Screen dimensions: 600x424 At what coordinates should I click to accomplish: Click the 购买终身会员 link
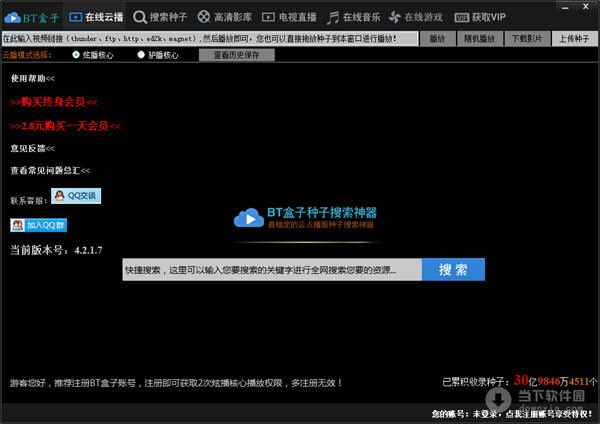54,102
